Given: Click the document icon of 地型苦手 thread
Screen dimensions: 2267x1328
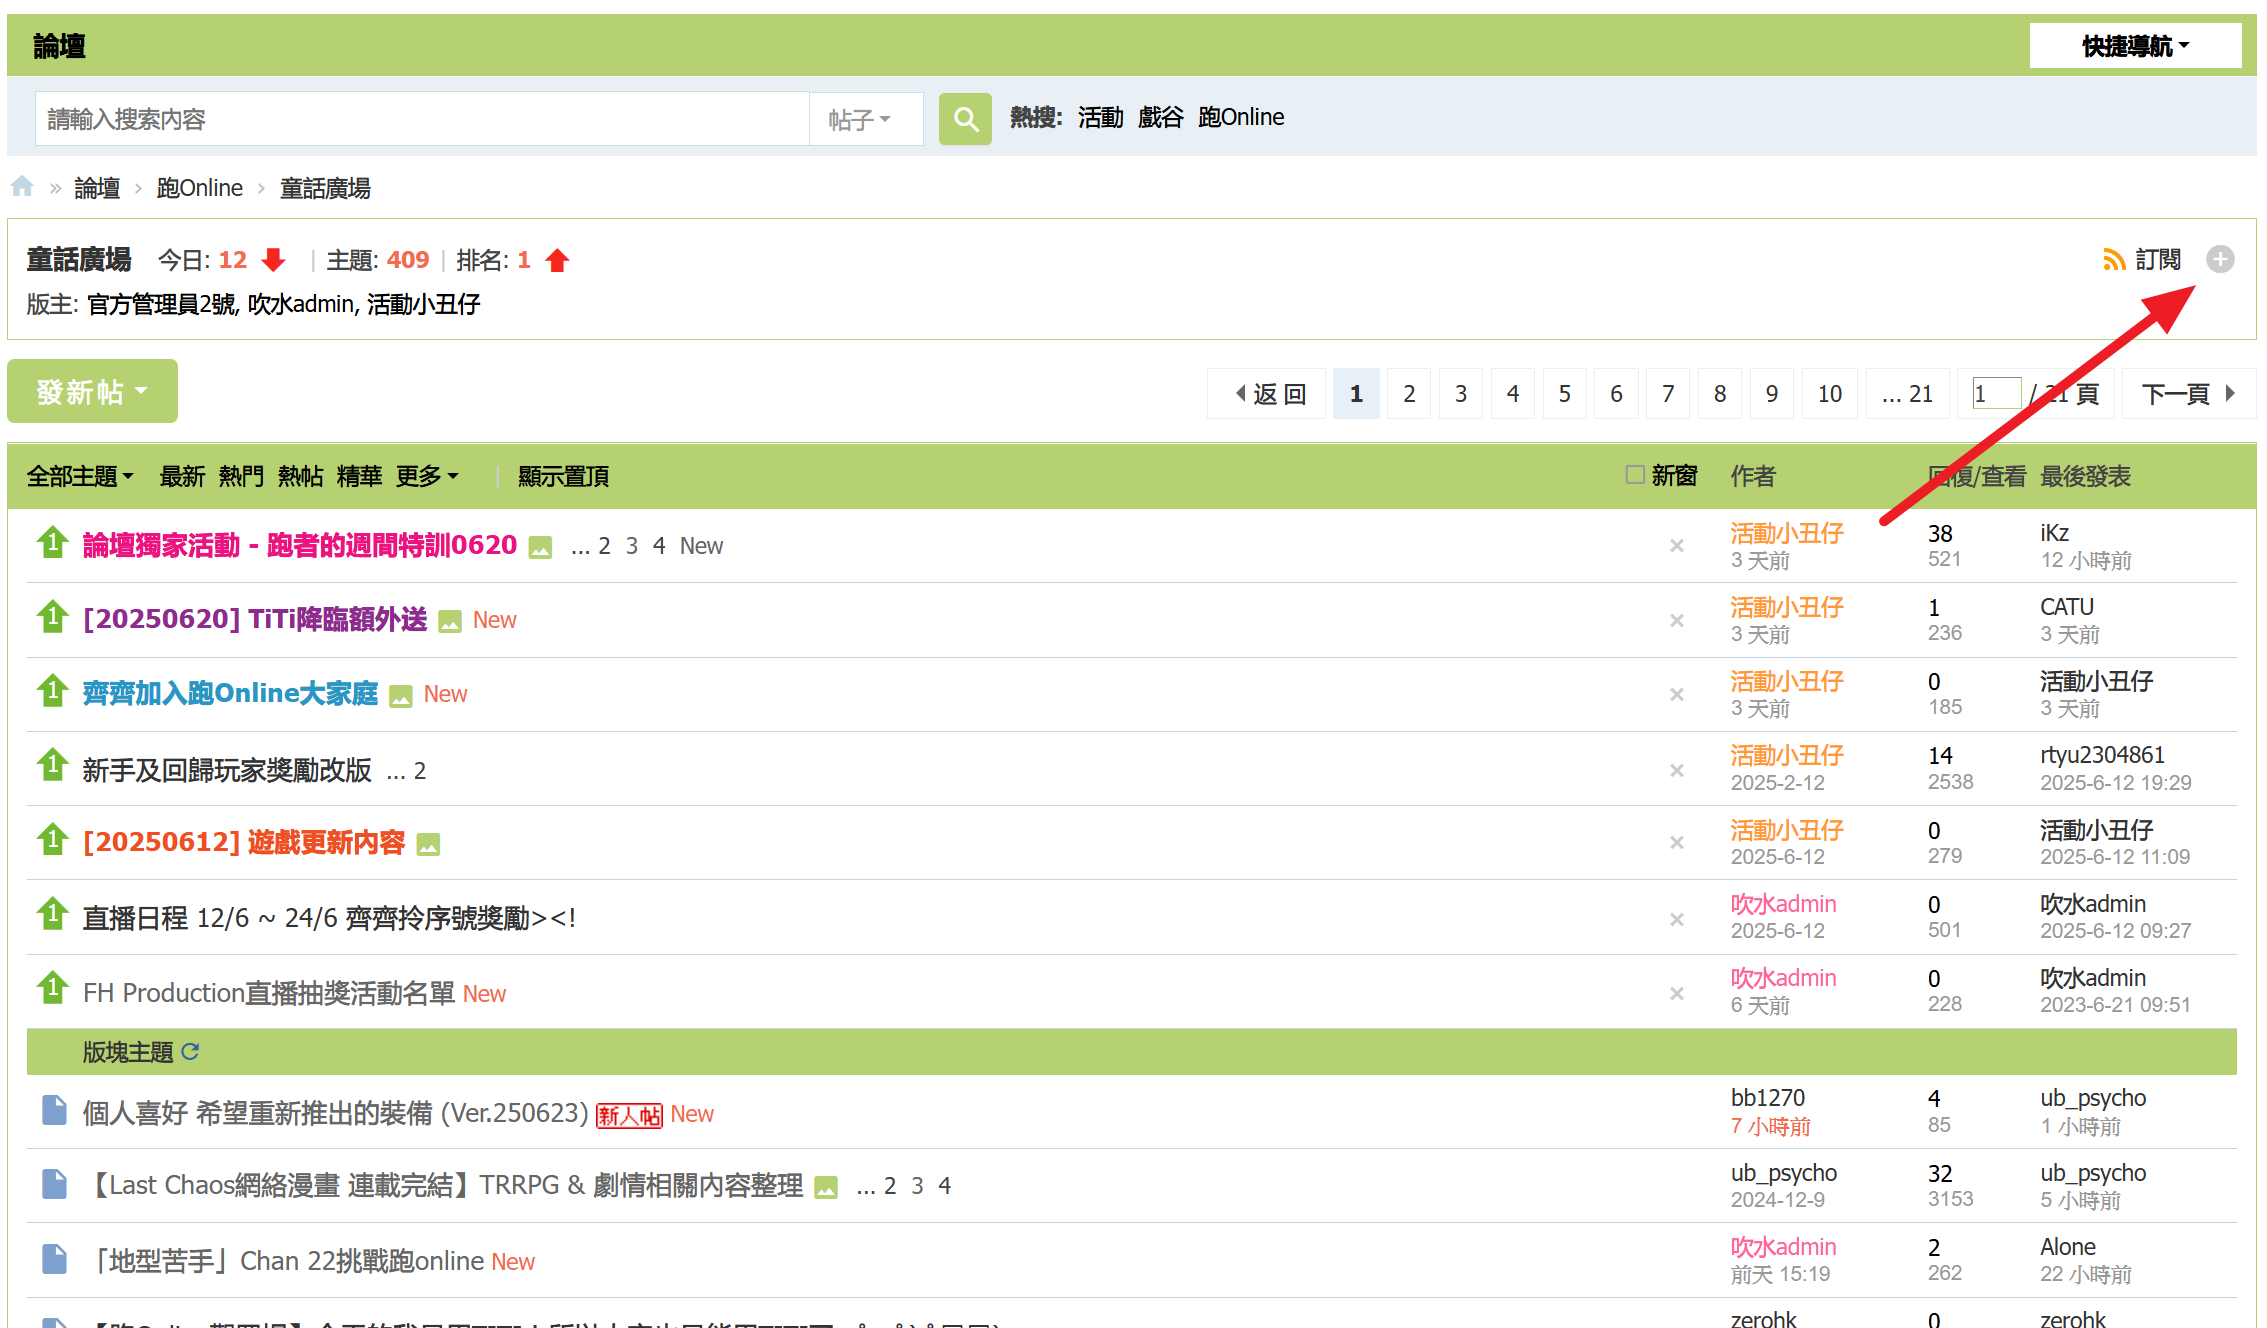Looking at the screenshot, I should [x=54, y=1259].
